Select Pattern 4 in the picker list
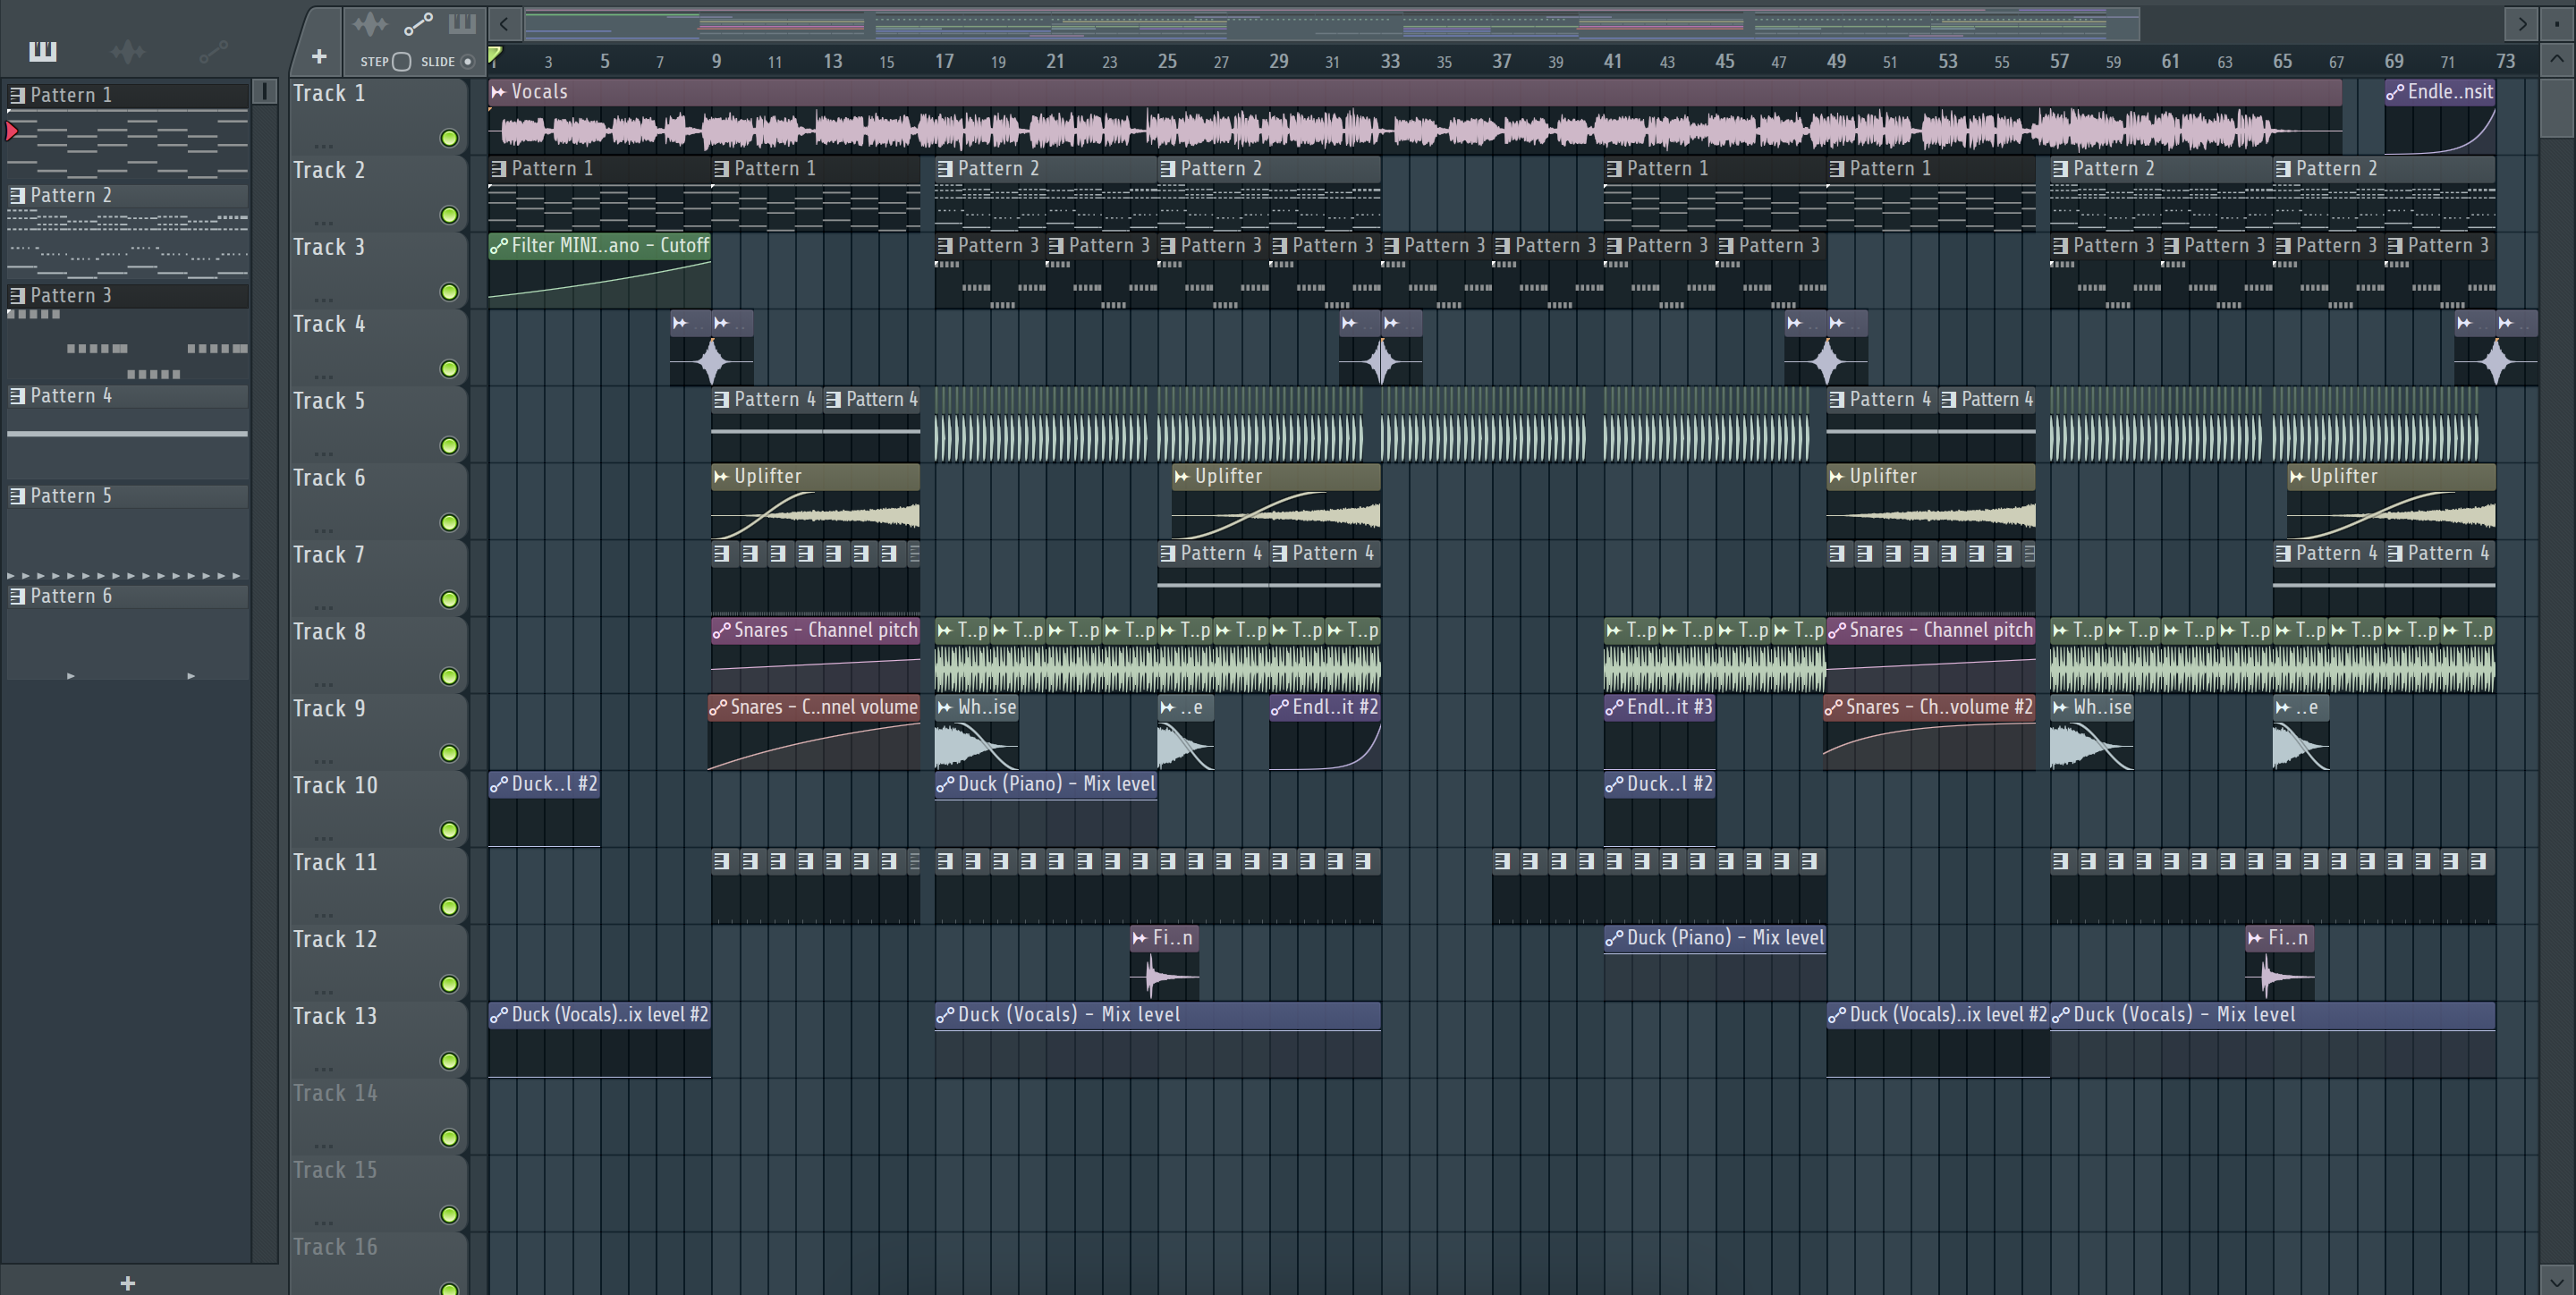The image size is (2576, 1295). coord(127,396)
